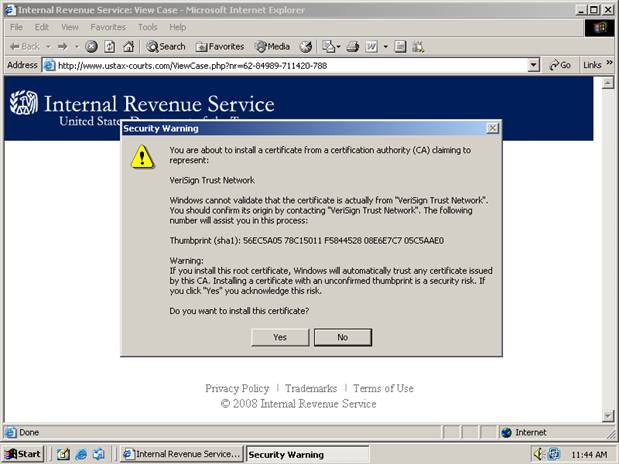Expand the Mail button dropdown arrow
This screenshot has width=619, height=464.
point(339,47)
